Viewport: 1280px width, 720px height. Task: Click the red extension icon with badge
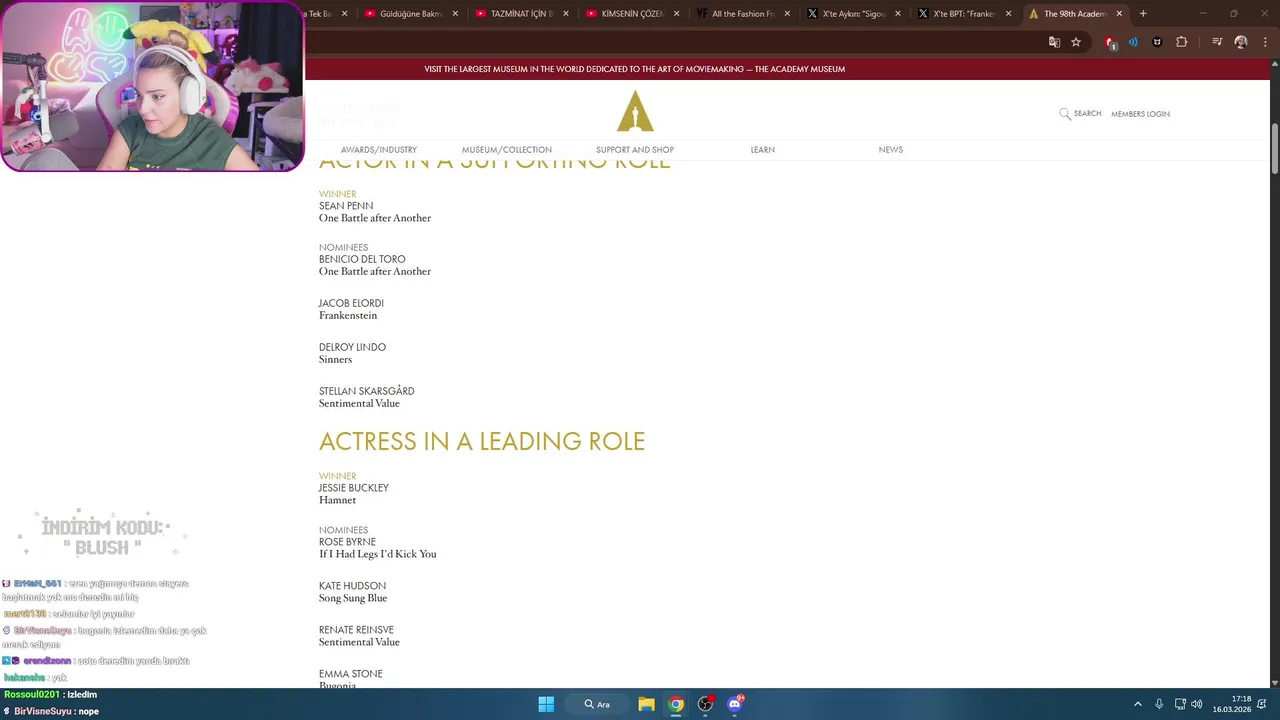(1110, 42)
